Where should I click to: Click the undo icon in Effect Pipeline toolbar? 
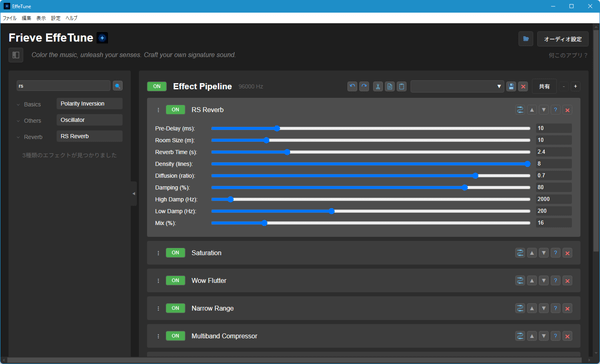tap(352, 87)
